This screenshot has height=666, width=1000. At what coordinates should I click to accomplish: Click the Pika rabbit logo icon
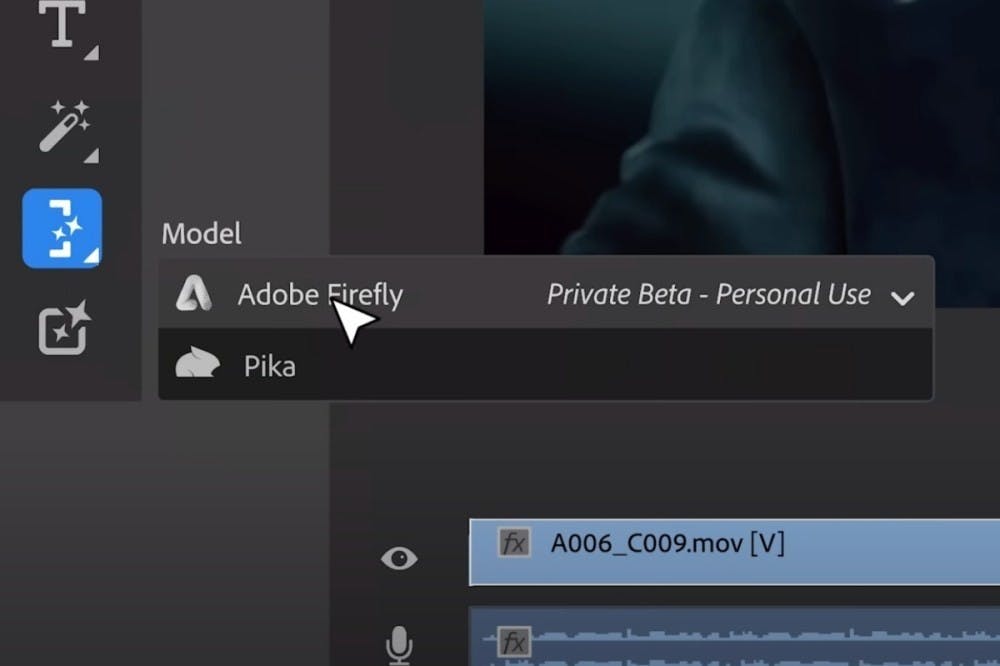[197, 363]
